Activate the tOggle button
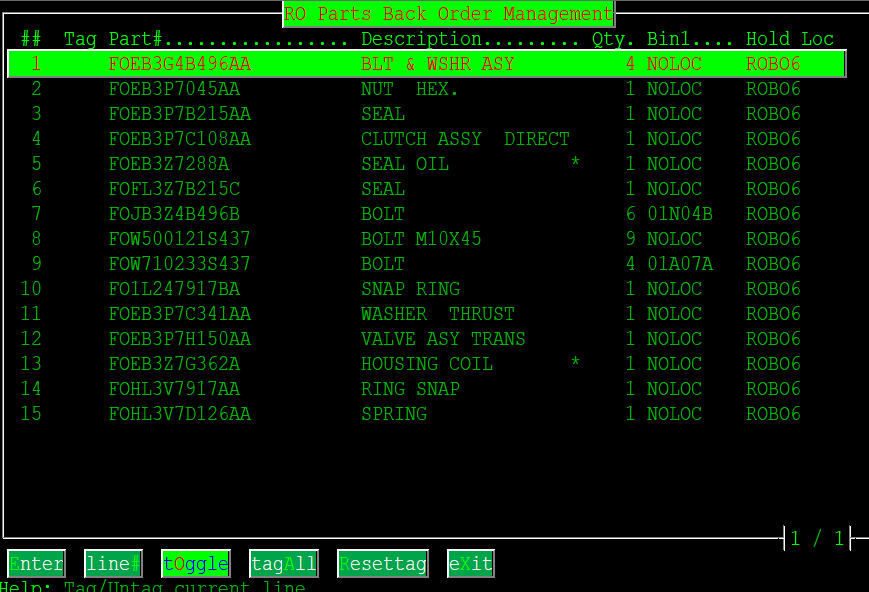Viewport: 869px width, 592px height. pyautogui.click(x=196, y=564)
